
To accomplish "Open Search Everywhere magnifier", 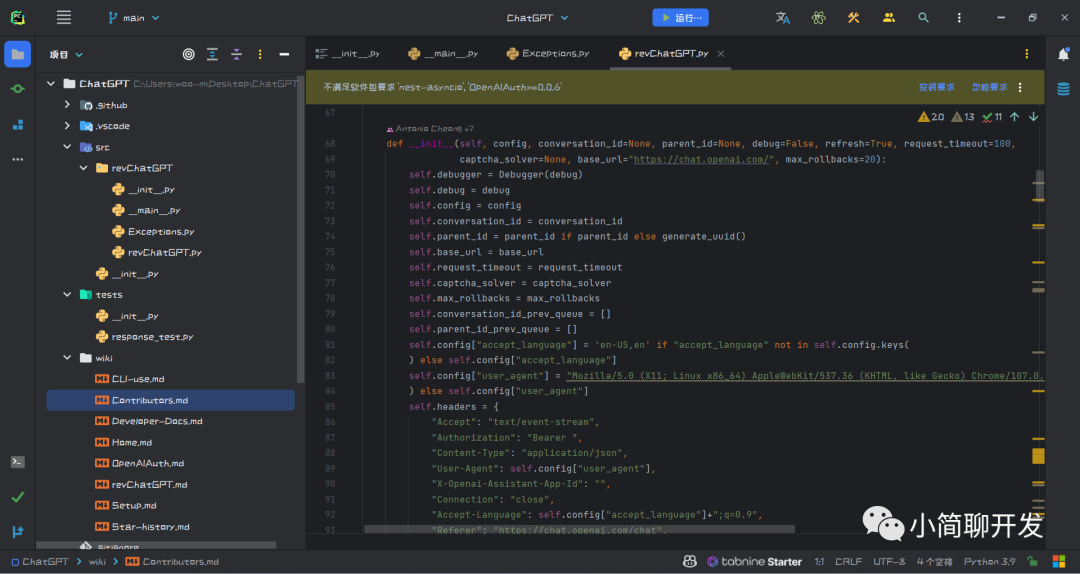I will [924, 18].
